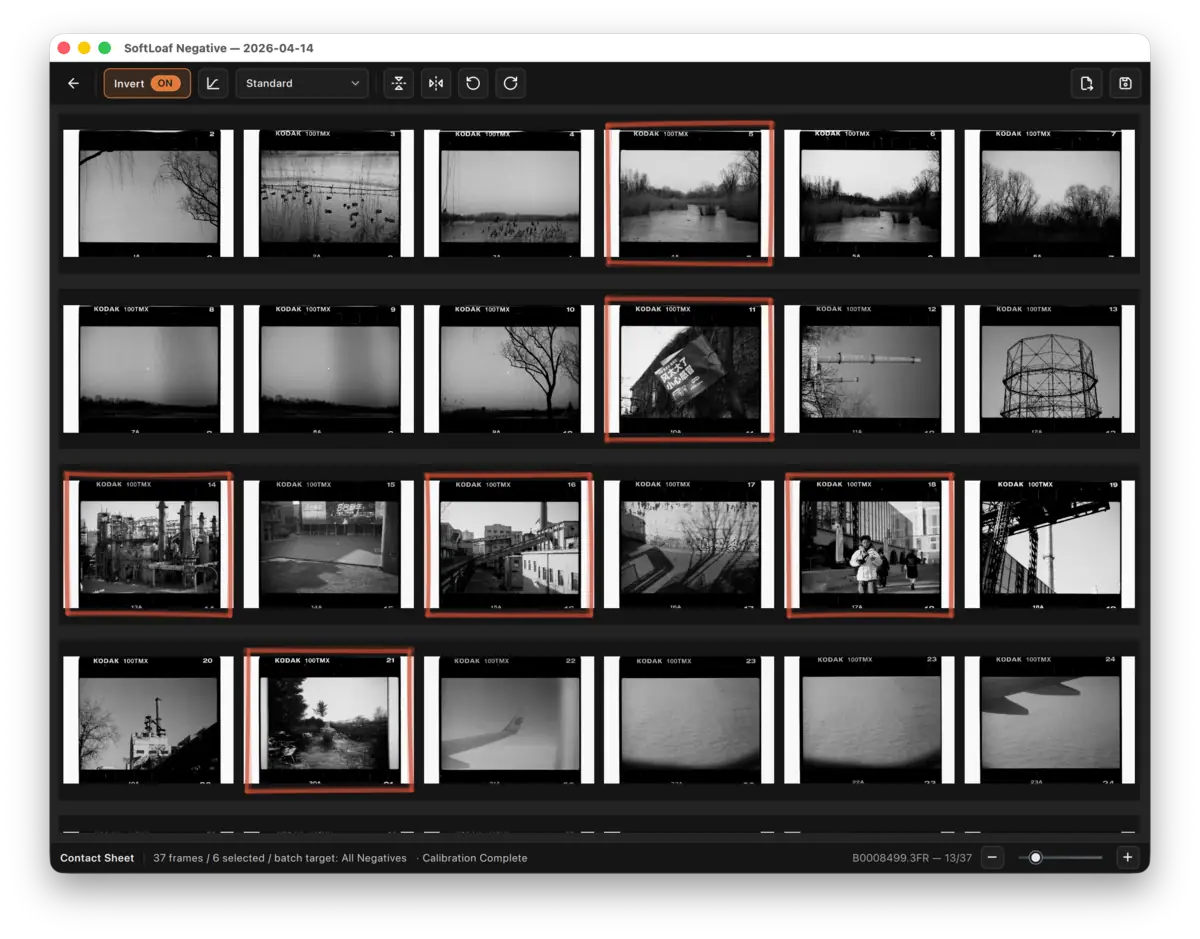Select frame 22 airplane wing
Image resolution: width=1200 pixels, height=939 pixels.
click(x=509, y=719)
